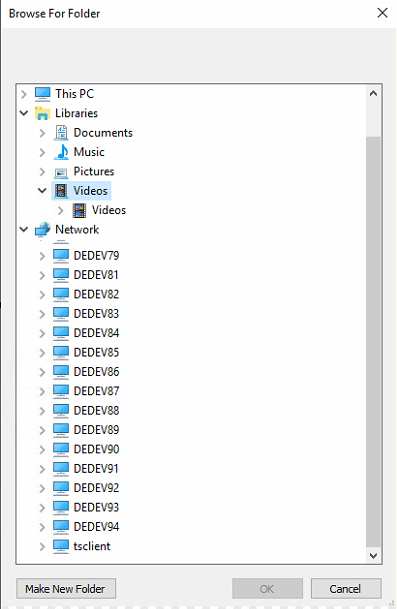Image resolution: width=397 pixels, height=609 pixels.
Task: Click the DEDEV79 computer icon
Action: pos(61,256)
